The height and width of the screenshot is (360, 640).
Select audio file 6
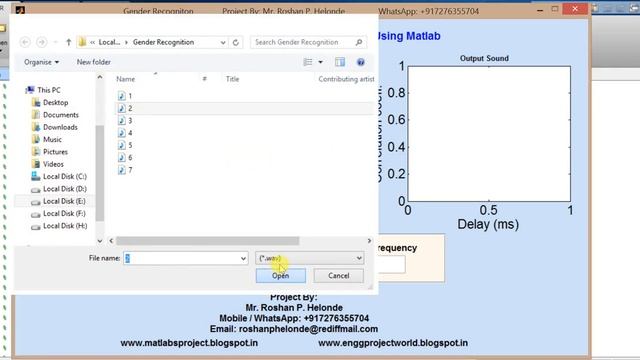[x=125, y=158]
